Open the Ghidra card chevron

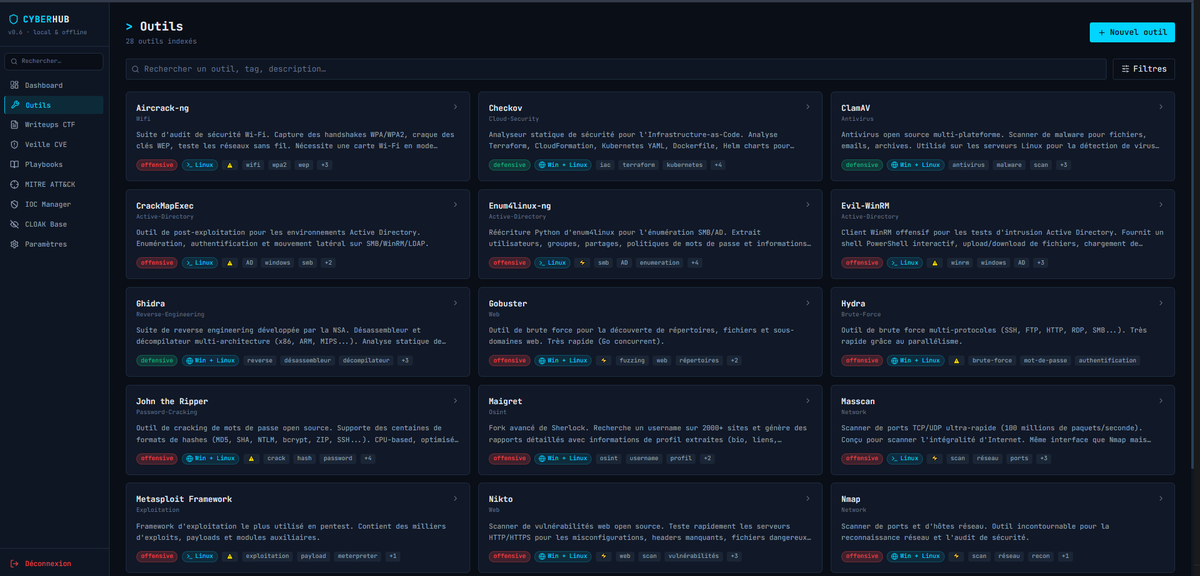pyautogui.click(x=455, y=303)
